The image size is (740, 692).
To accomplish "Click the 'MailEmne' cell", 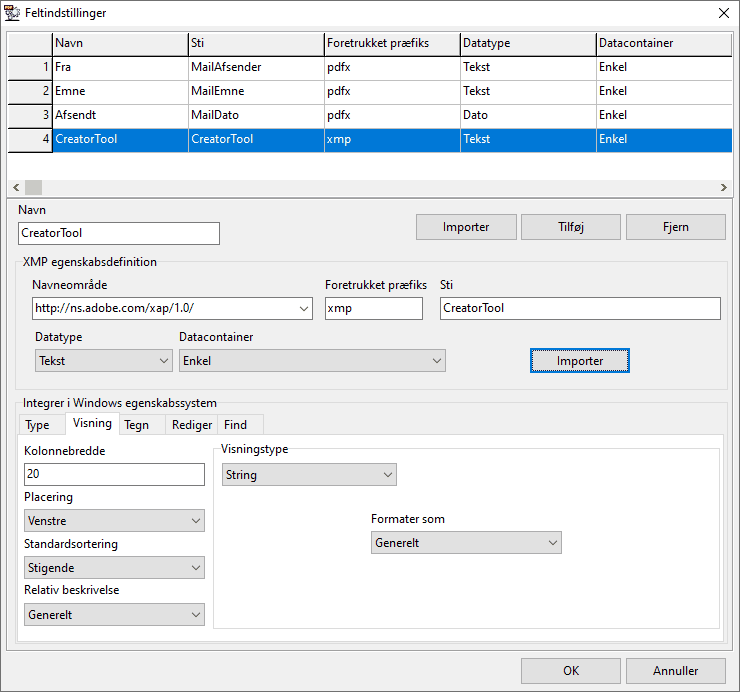I will [256, 92].
